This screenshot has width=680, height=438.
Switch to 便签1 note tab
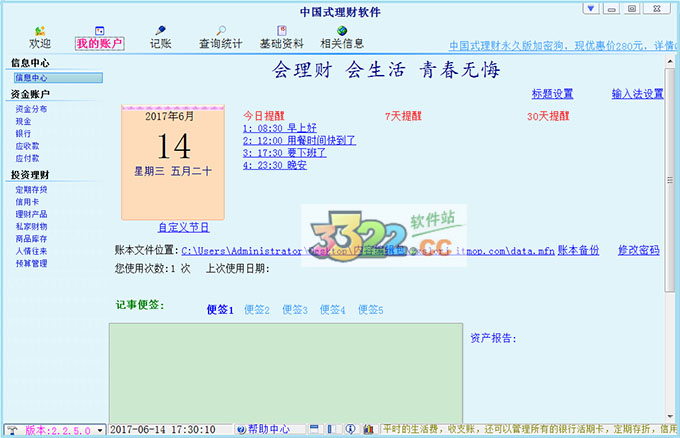point(220,310)
